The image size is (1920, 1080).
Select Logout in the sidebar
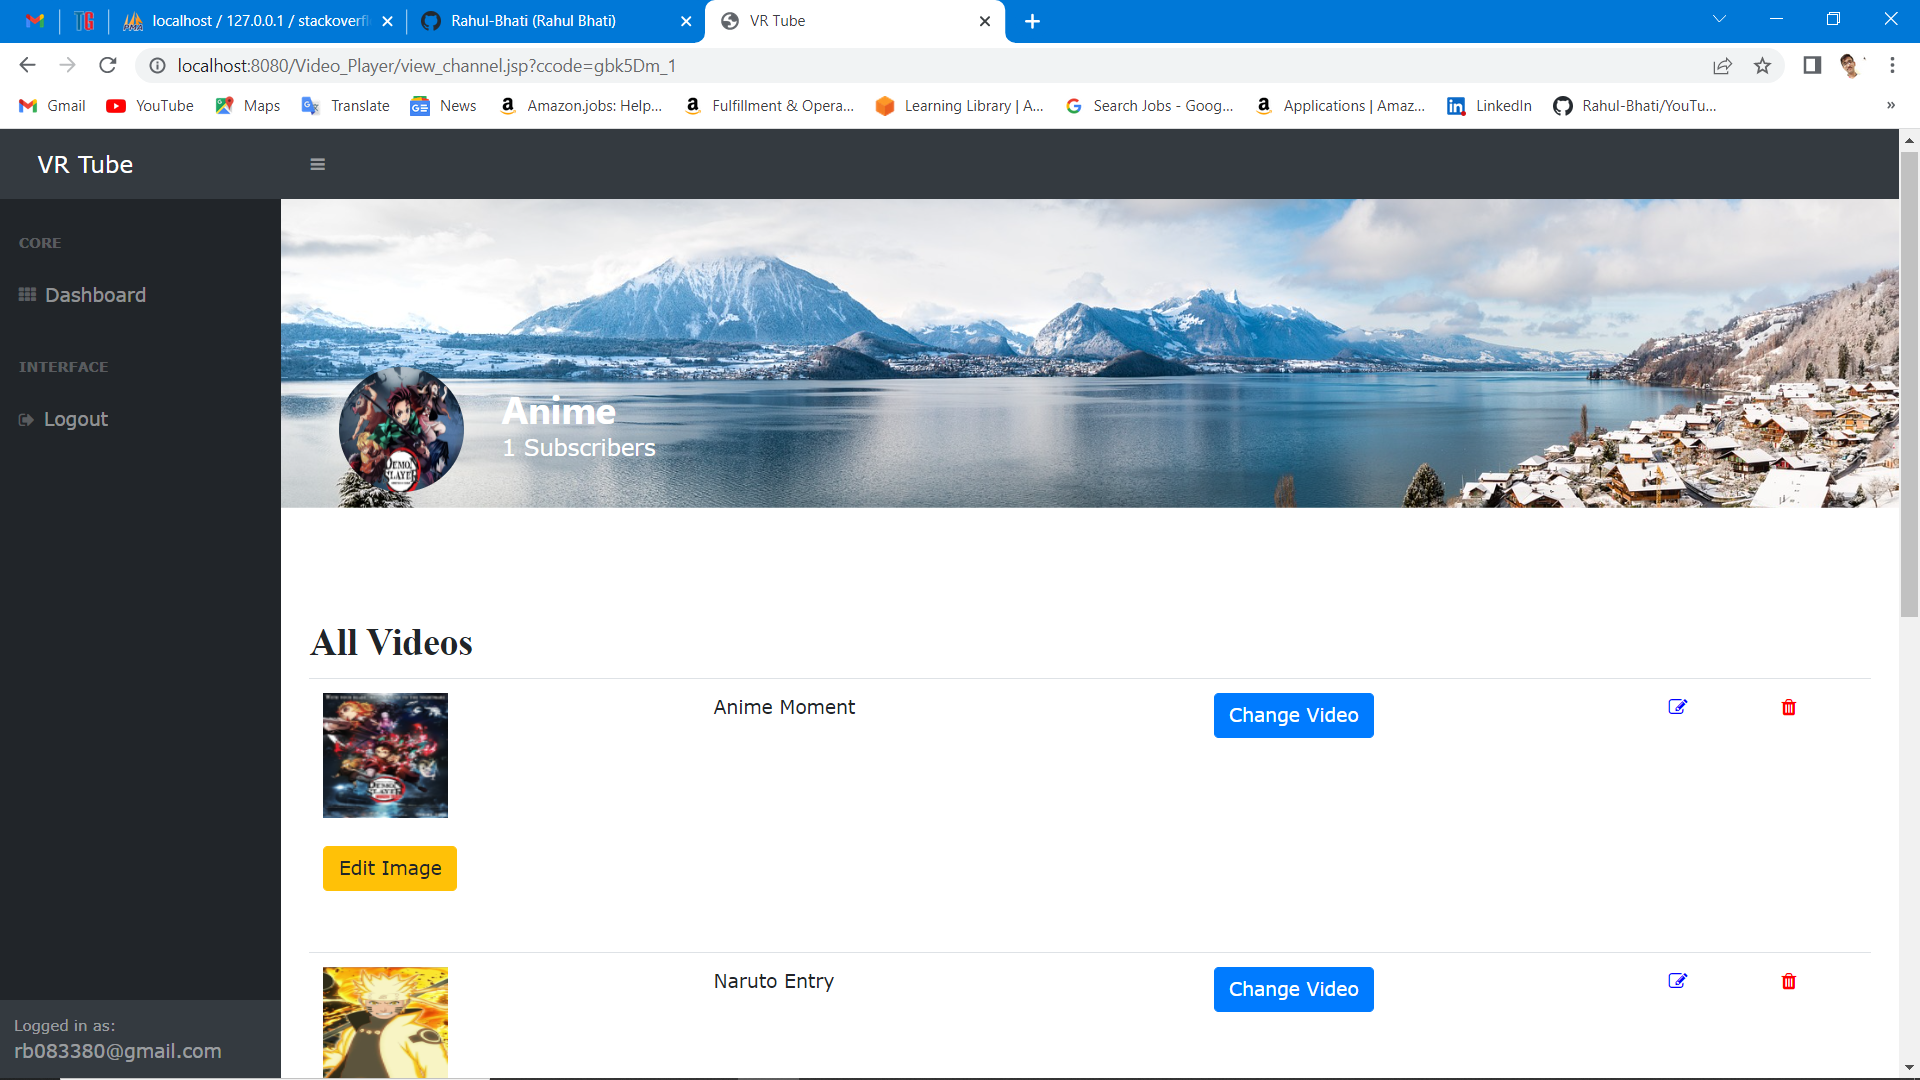pos(75,419)
